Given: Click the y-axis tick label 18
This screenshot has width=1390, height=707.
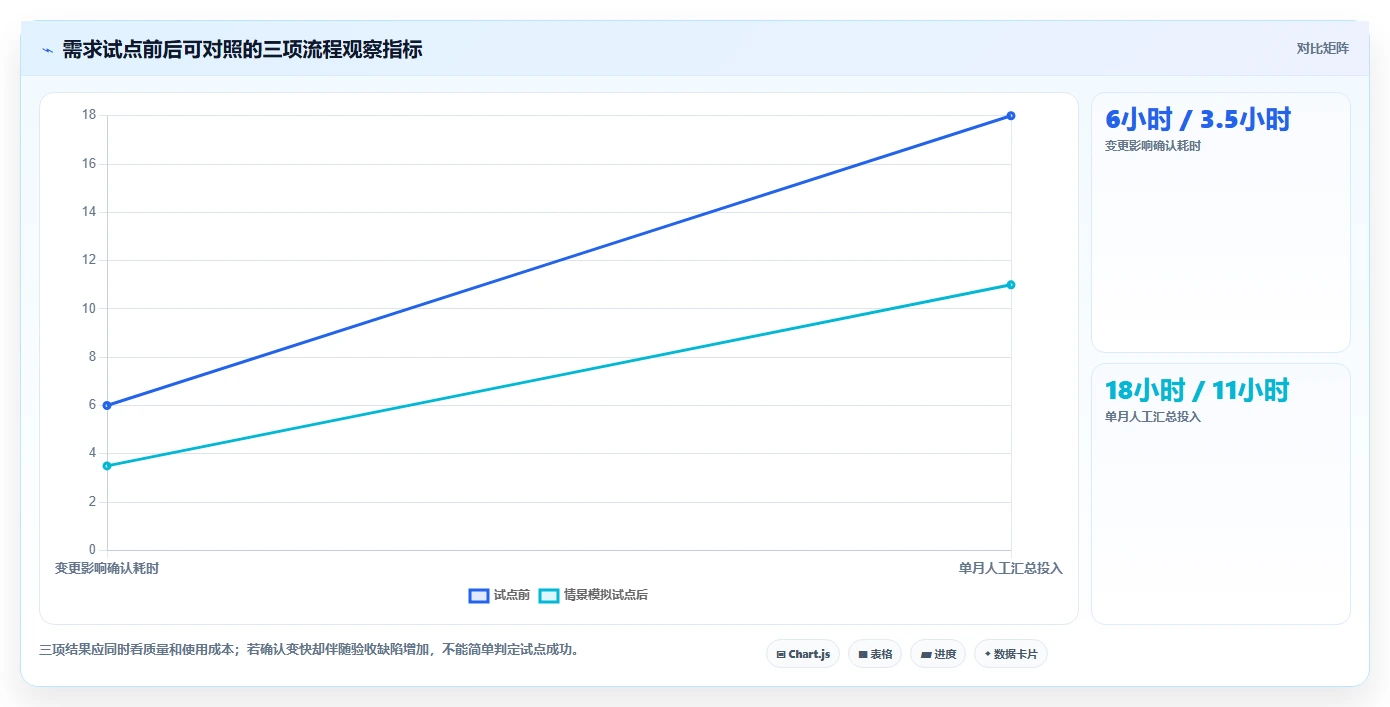Looking at the screenshot, I should (89, 115).
